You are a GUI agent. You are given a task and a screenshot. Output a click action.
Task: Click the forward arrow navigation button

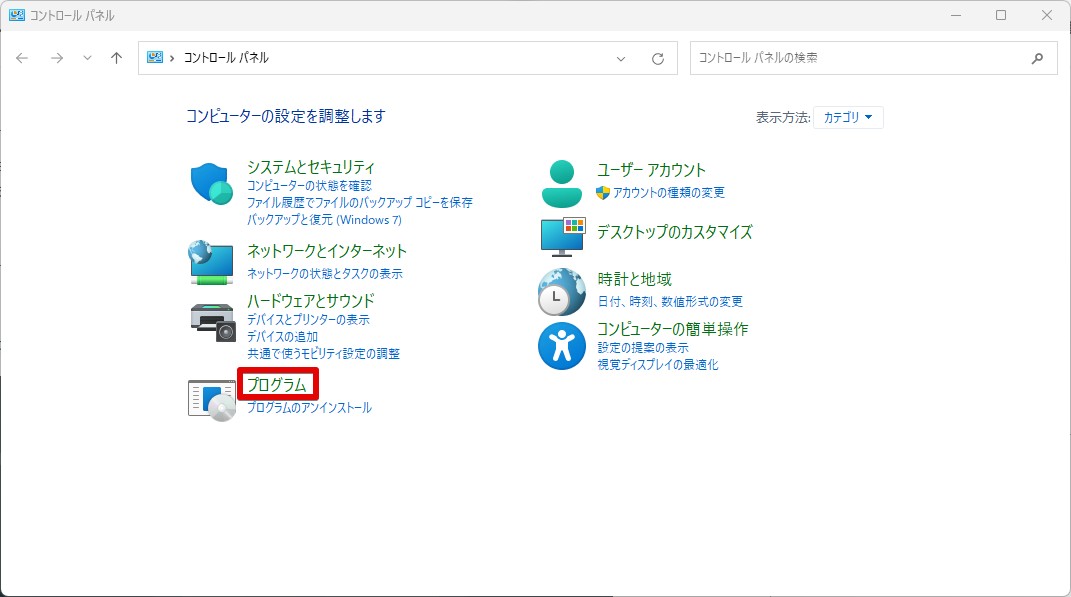click(x=57, y=58)
